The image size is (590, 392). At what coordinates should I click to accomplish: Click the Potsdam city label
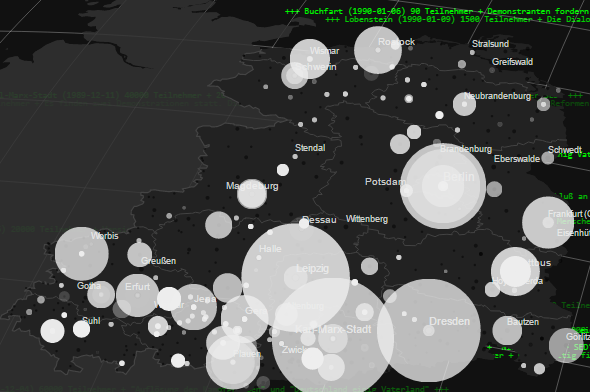tap(385, 182)
